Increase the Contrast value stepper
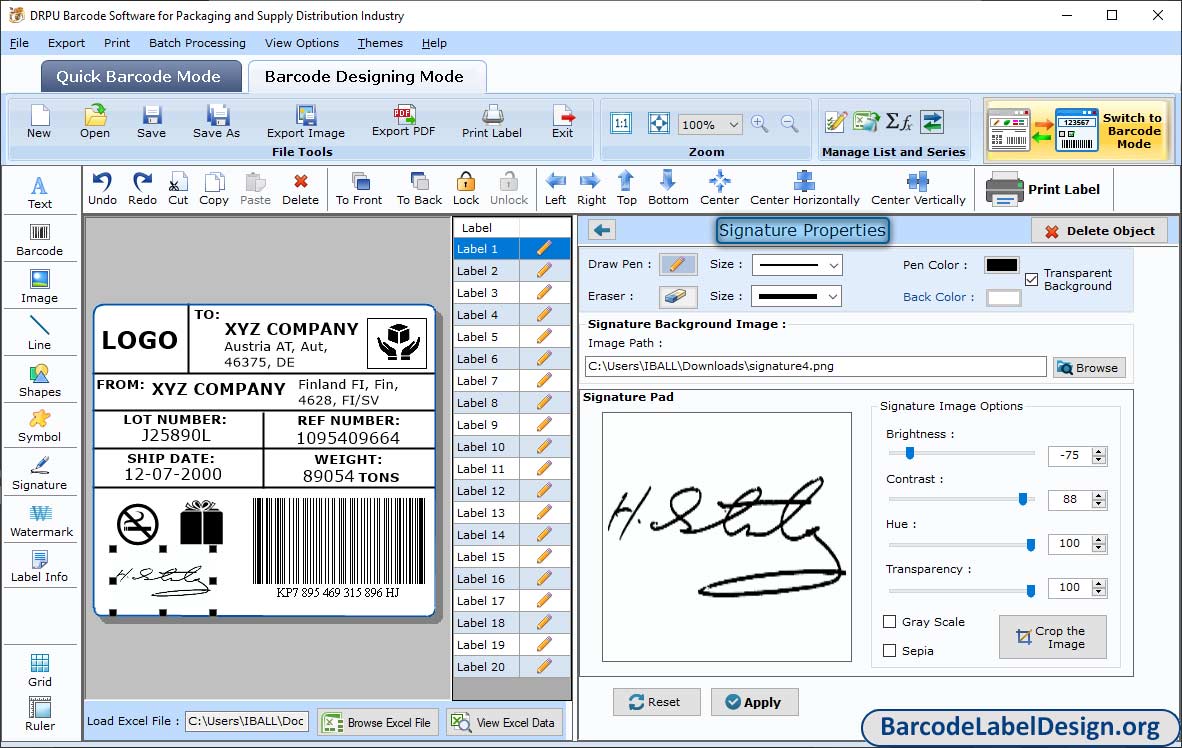The height and width of the screenshot is (748, 1182). (x=1098, y=495)
